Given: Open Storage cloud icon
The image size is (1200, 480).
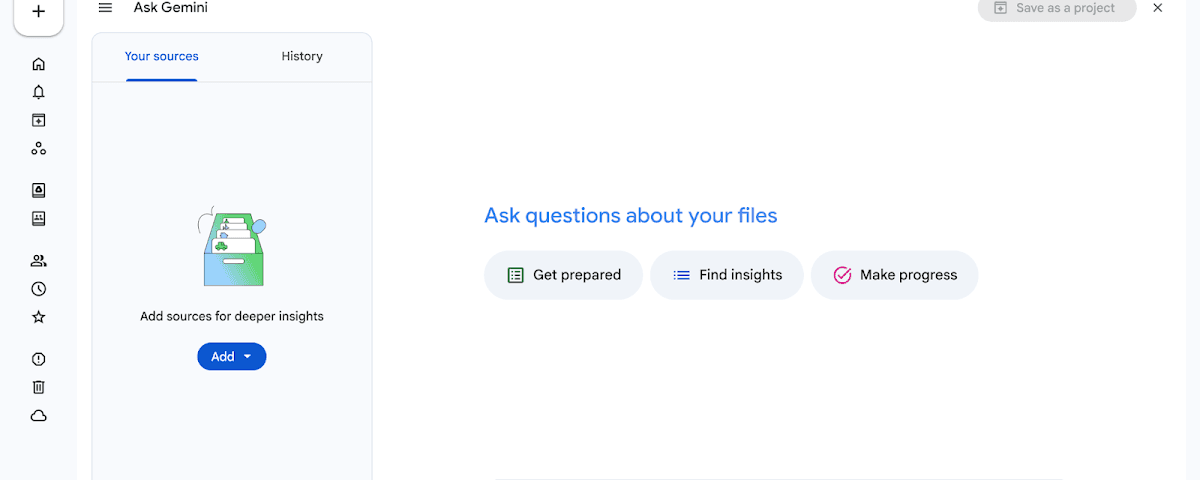Looking at the screenshot, I should click(39, 416).
